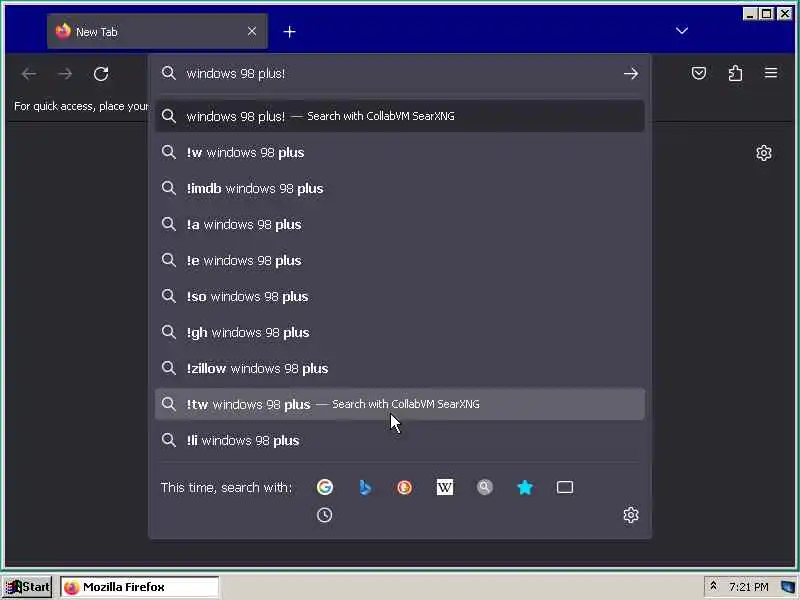Screen dimensions: 800x600
Task: Search Bookmarks using the star icon
Action: 524,487
